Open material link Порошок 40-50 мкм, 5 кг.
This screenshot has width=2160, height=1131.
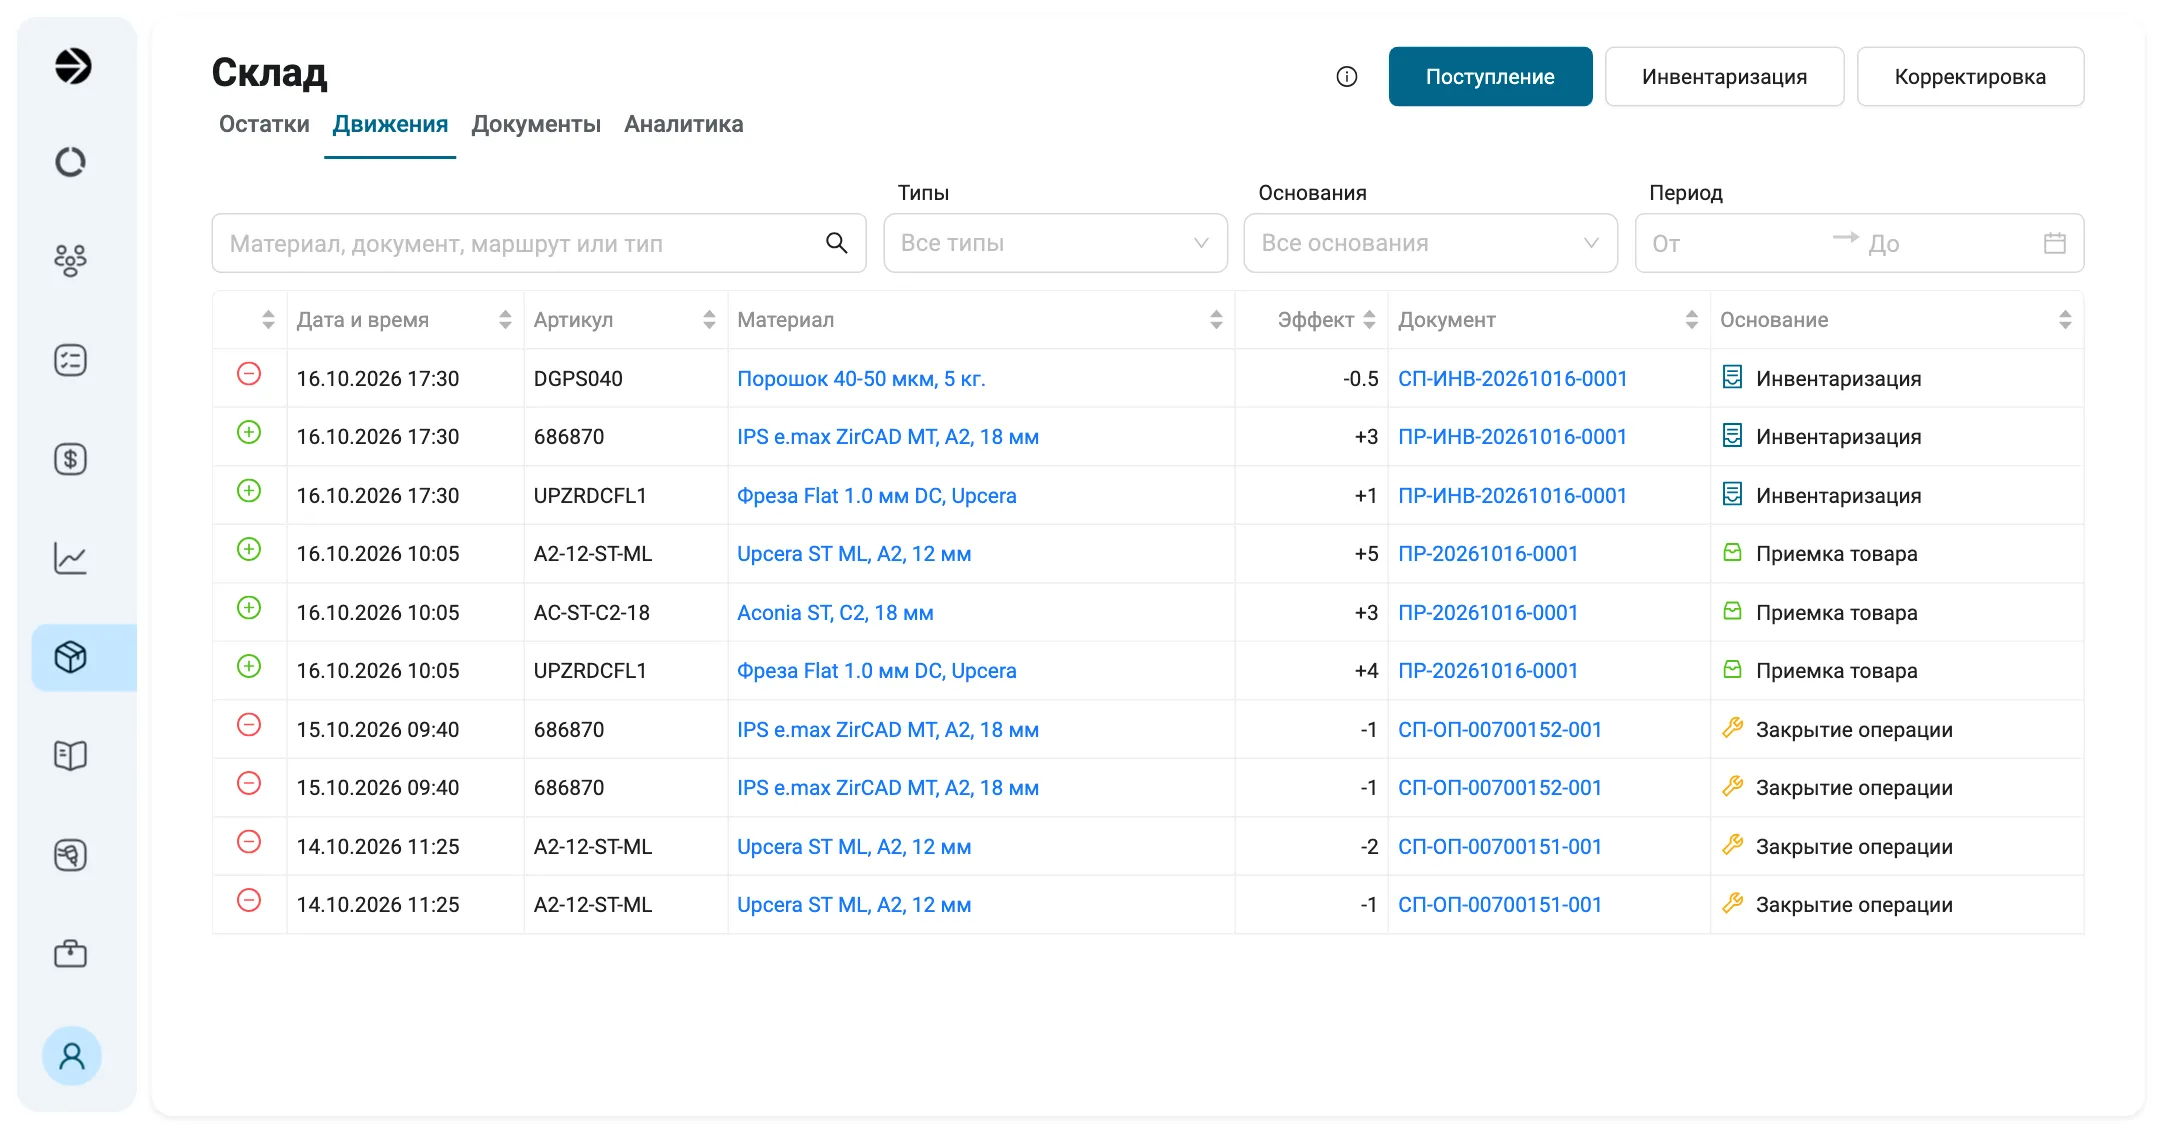pos(861,379)
